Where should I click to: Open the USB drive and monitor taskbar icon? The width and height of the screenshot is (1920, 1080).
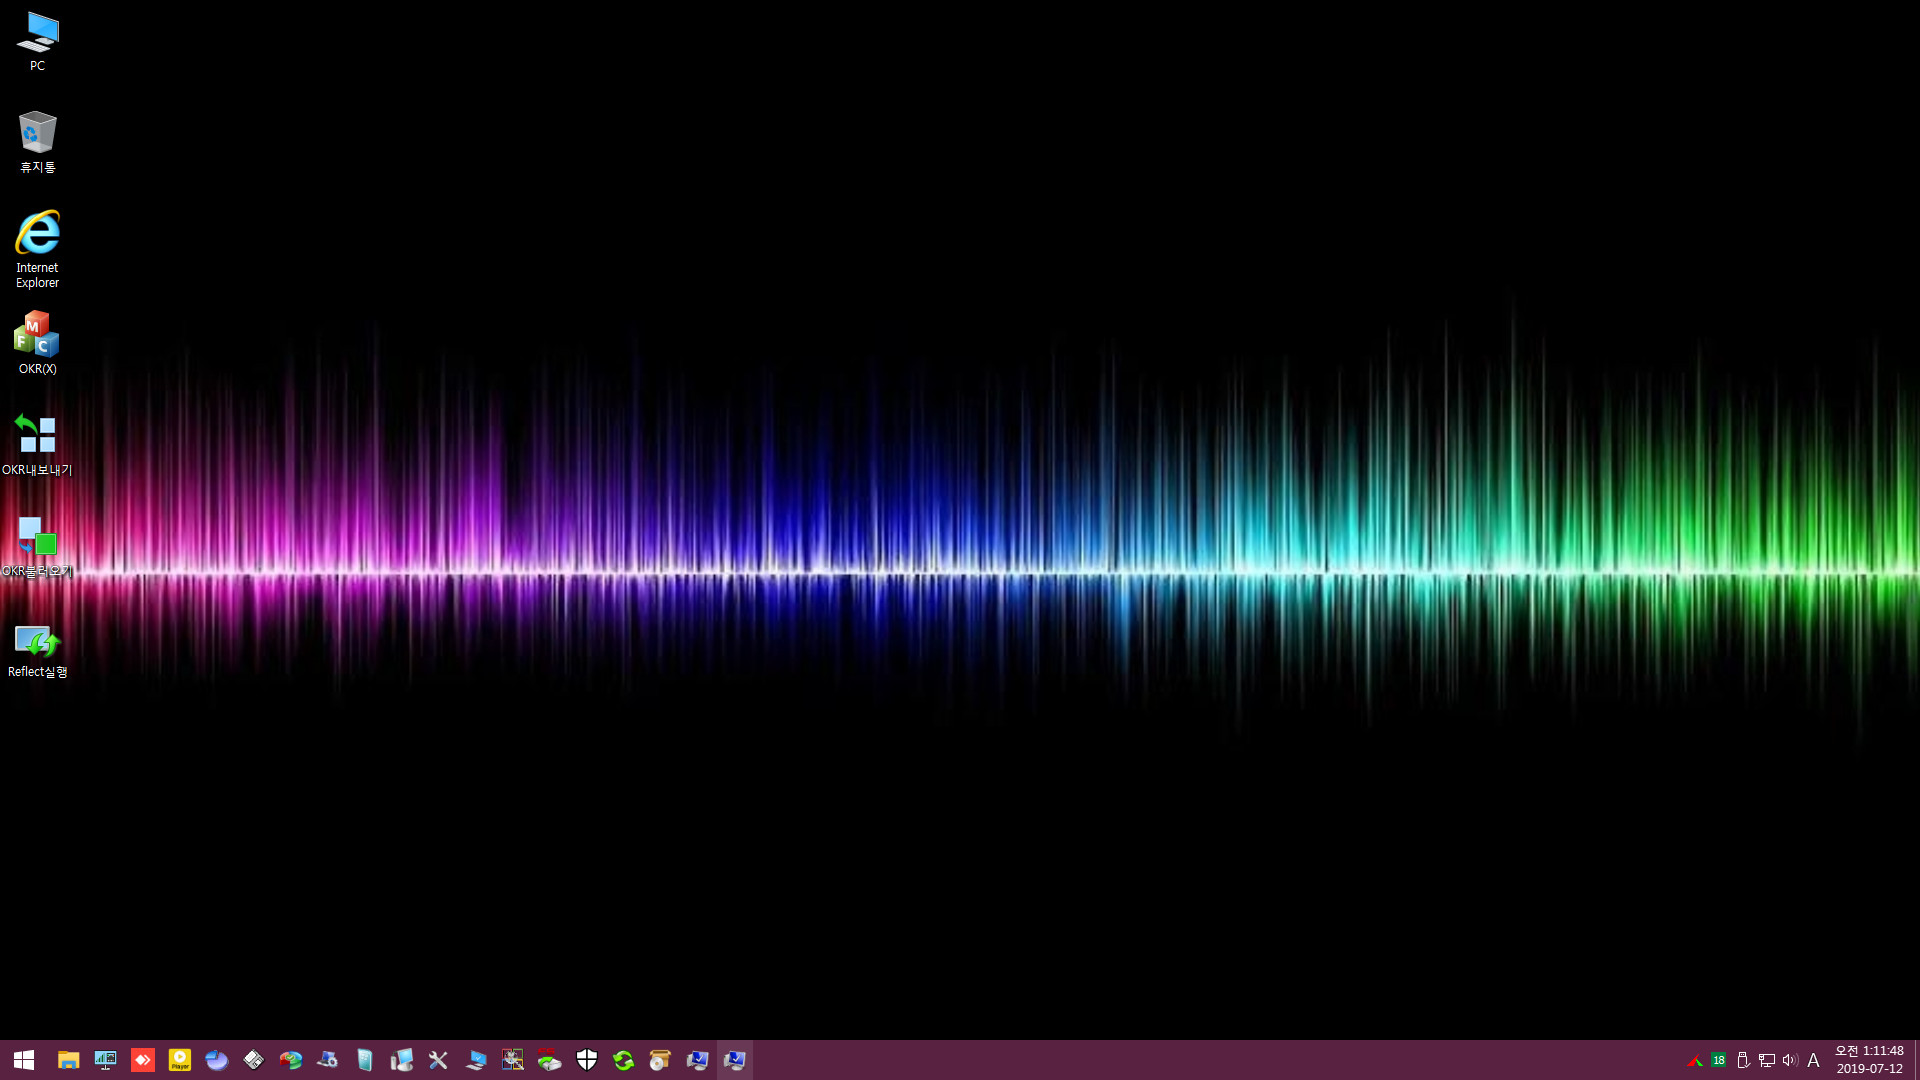tap(402, 1060)
